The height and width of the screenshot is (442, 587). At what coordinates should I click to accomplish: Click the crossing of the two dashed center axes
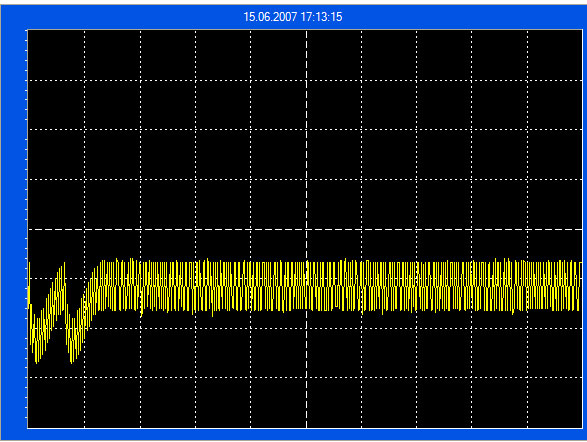[307, 229]
